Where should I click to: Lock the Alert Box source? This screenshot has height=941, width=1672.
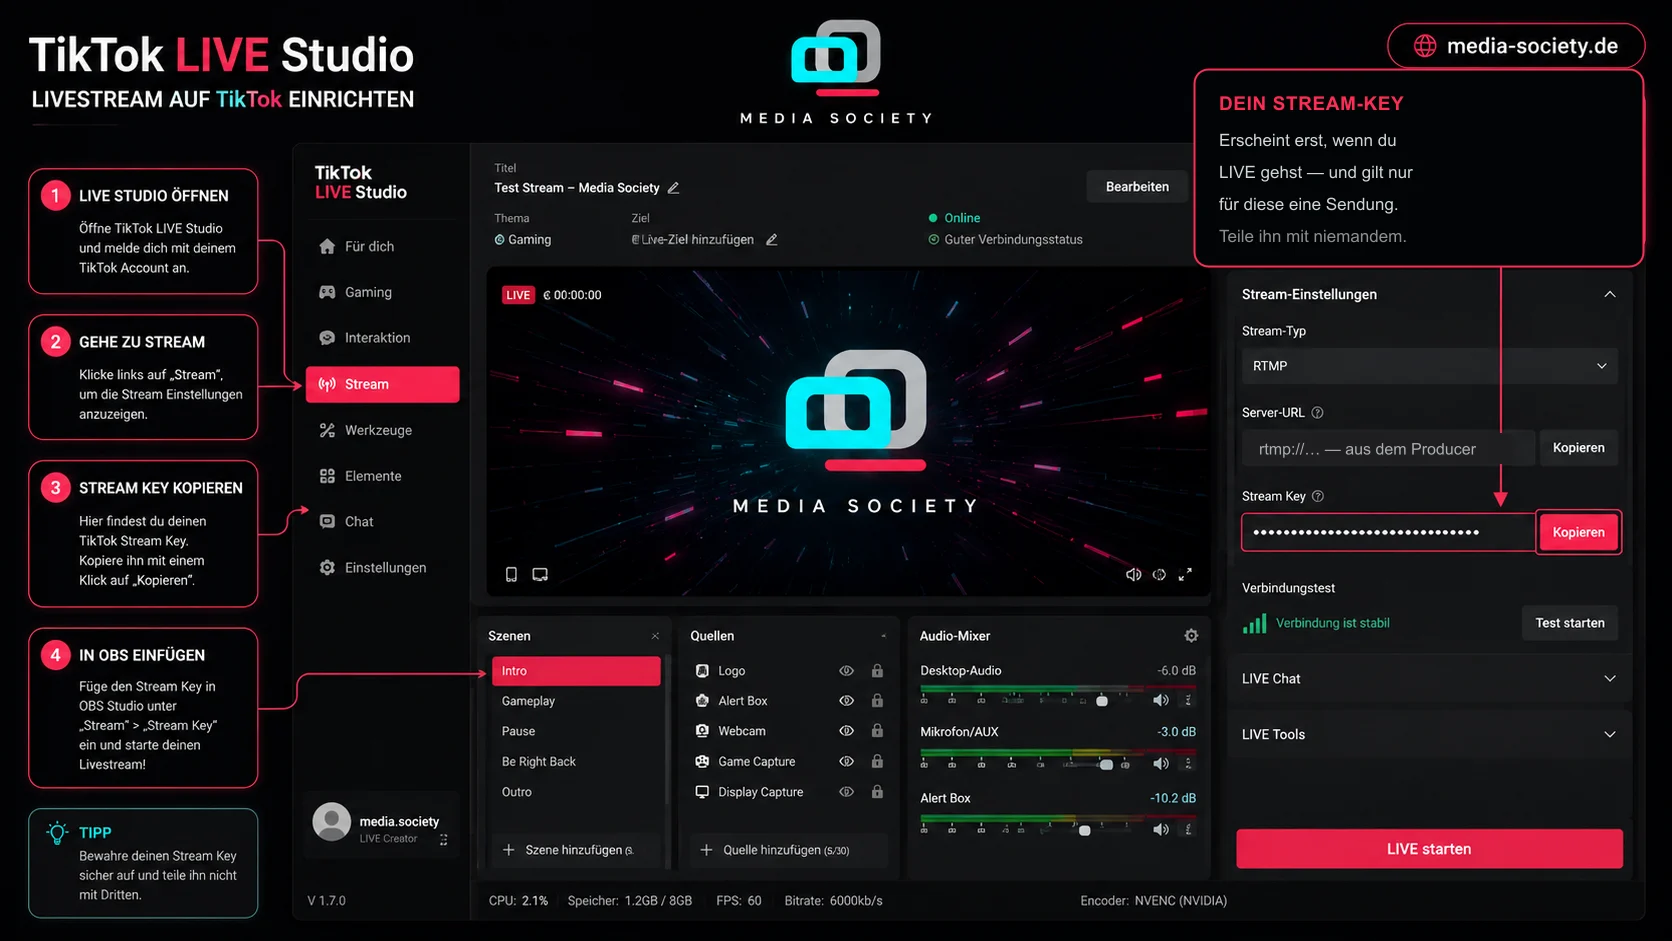[877, 701]
